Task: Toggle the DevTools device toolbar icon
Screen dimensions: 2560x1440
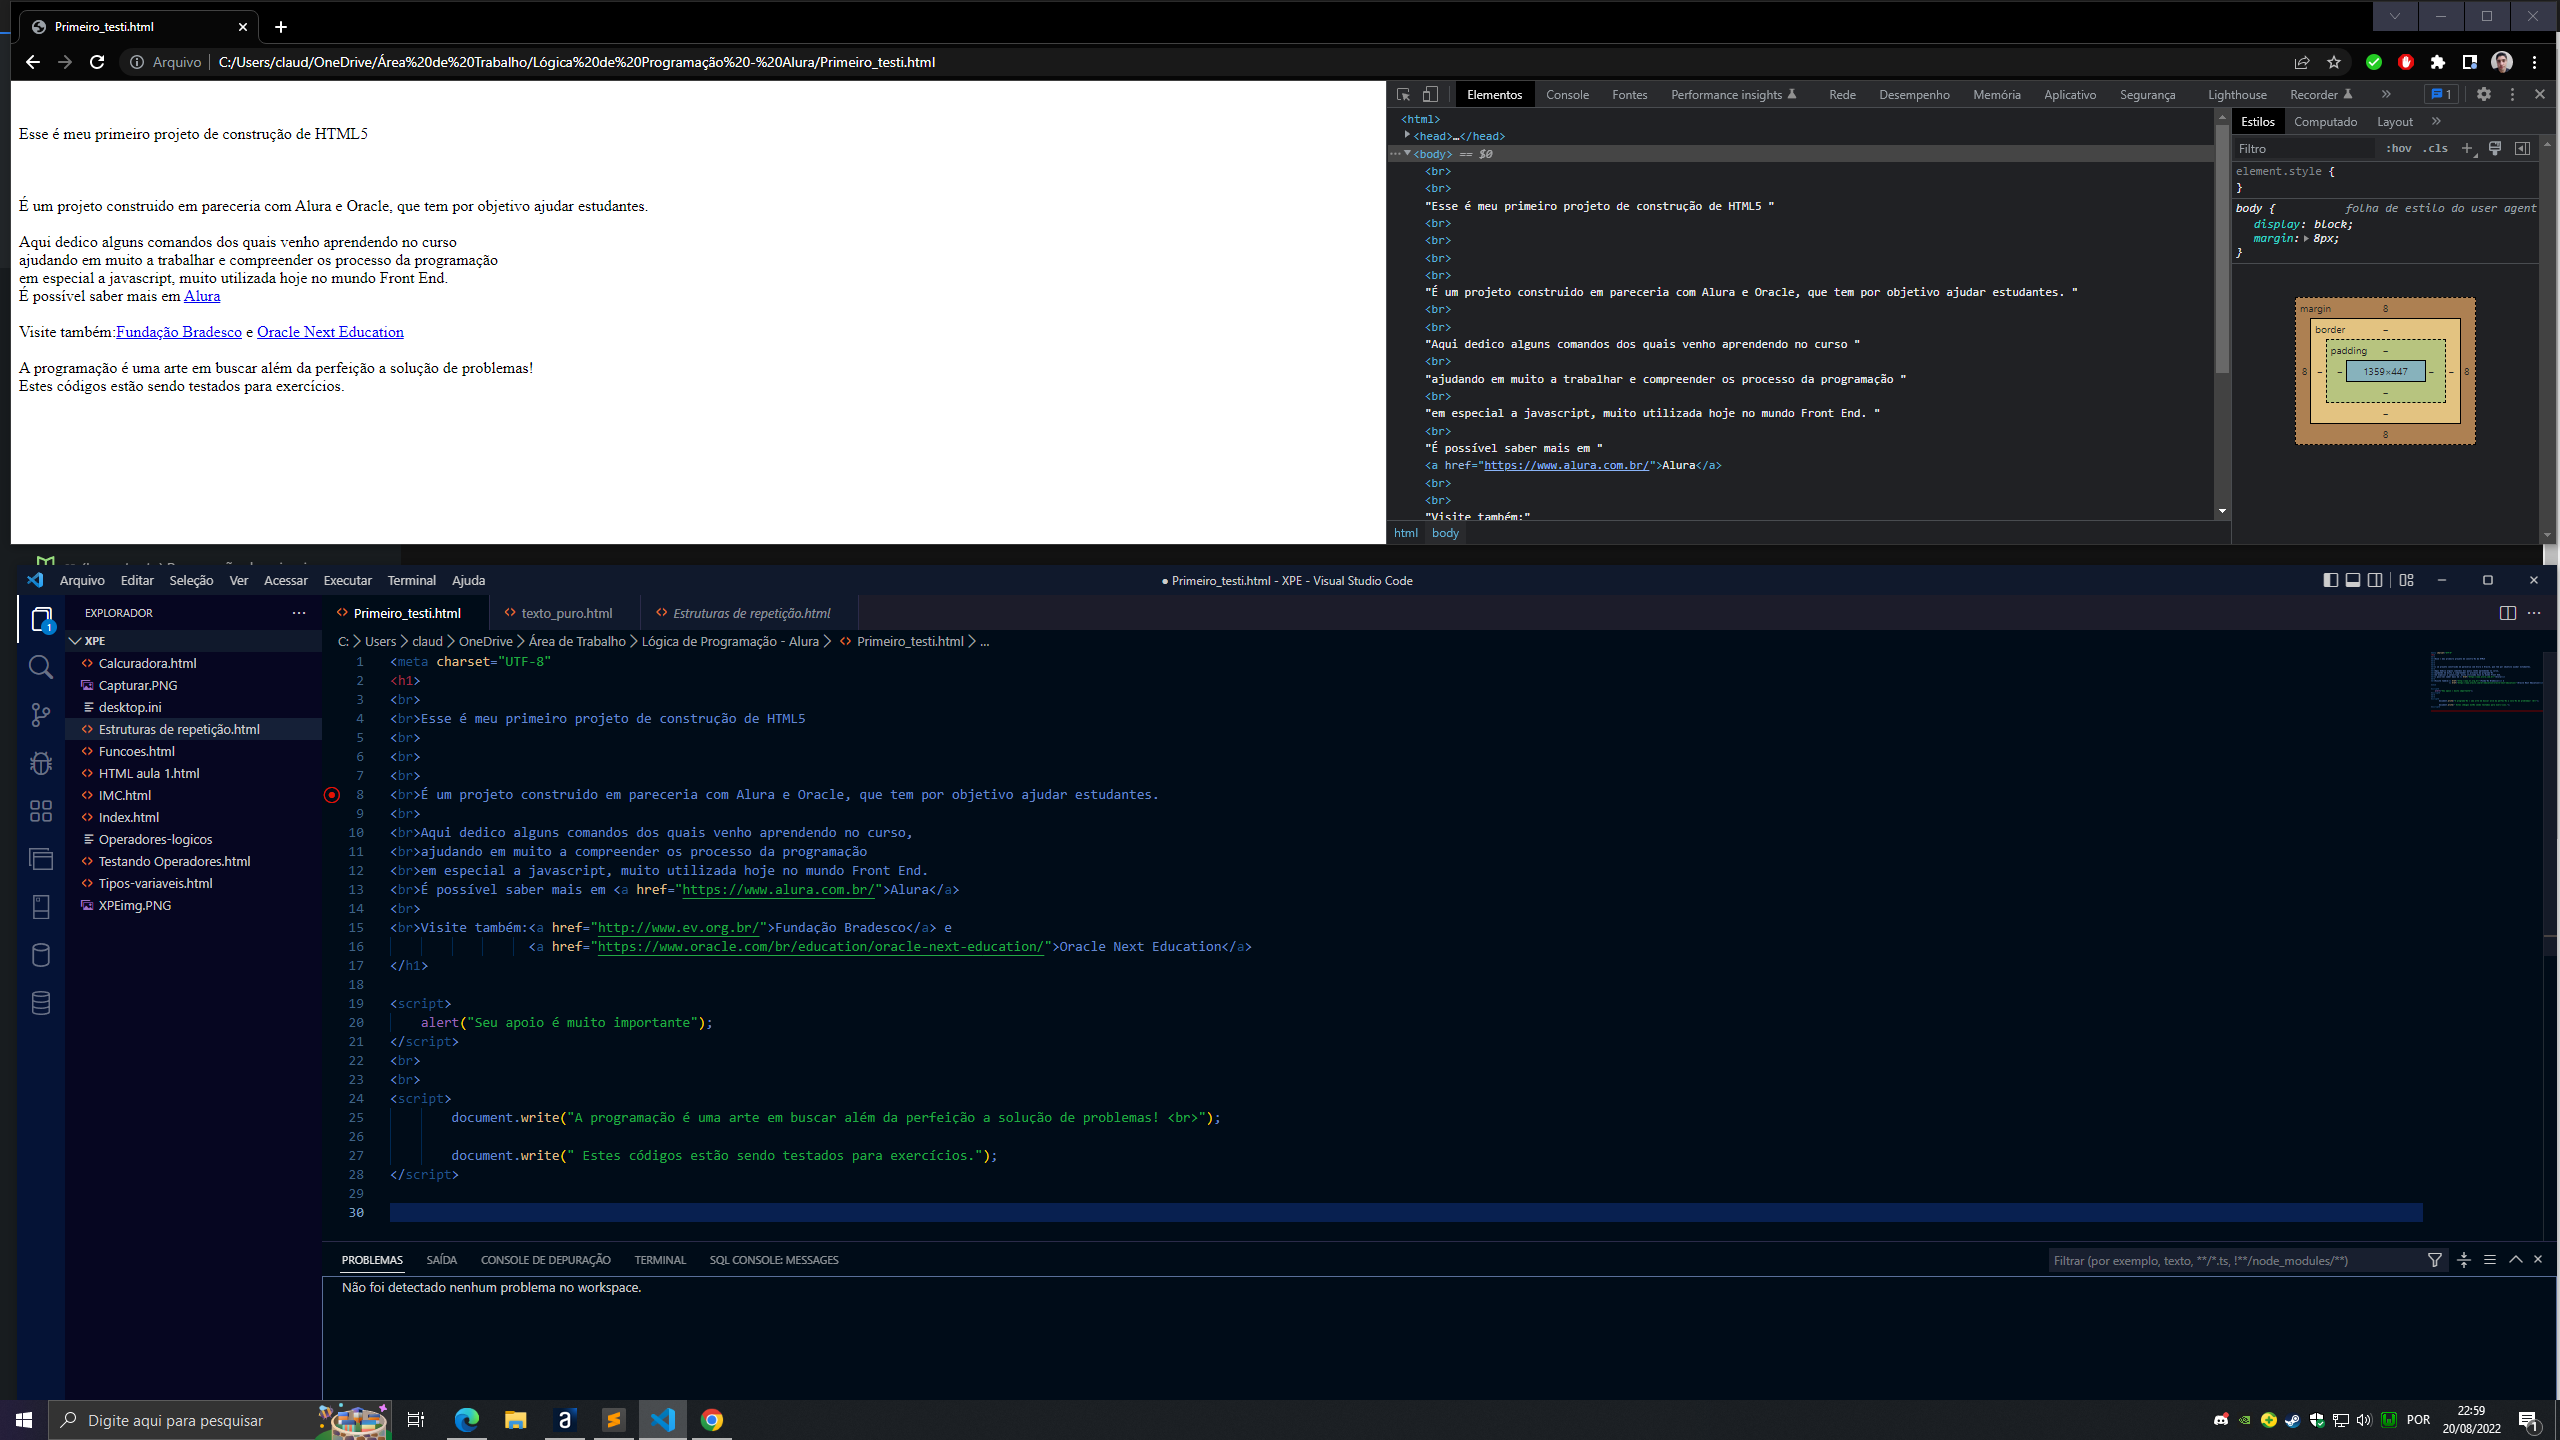Action: 1430,94
